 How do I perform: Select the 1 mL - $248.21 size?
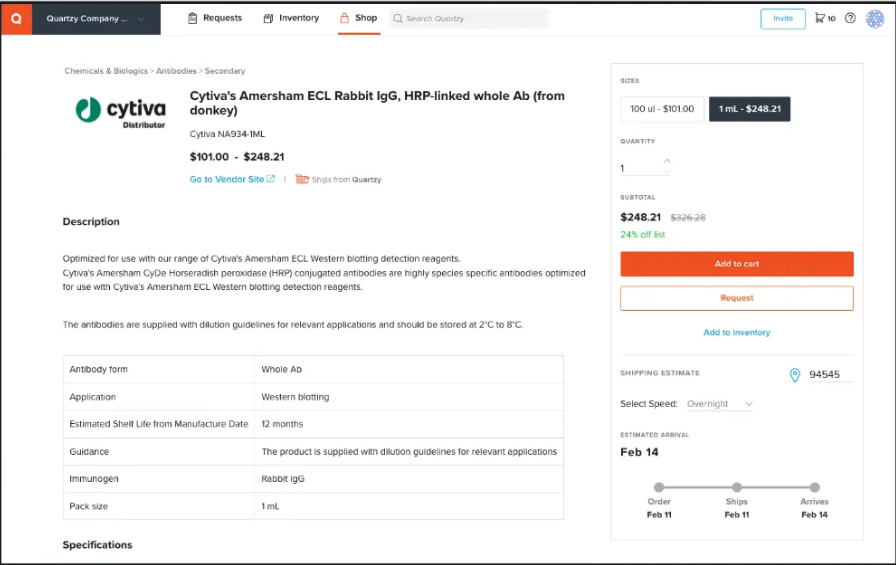coord(750,109)
